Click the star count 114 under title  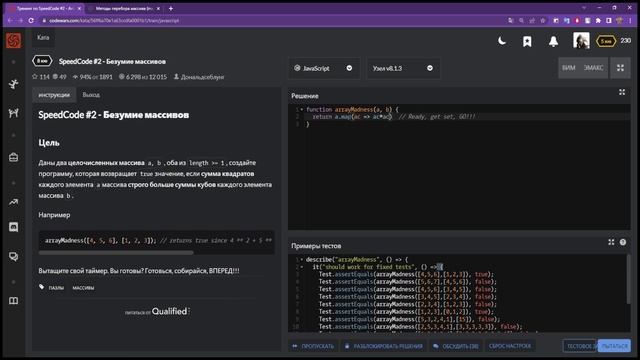[41, 77]
